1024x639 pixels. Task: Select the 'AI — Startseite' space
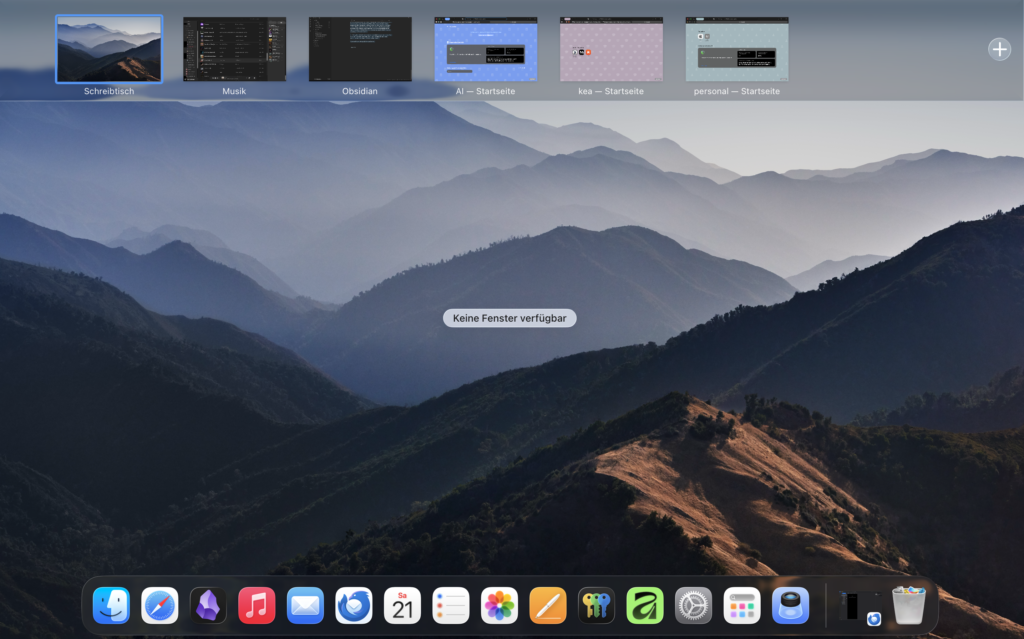[485, 49]
